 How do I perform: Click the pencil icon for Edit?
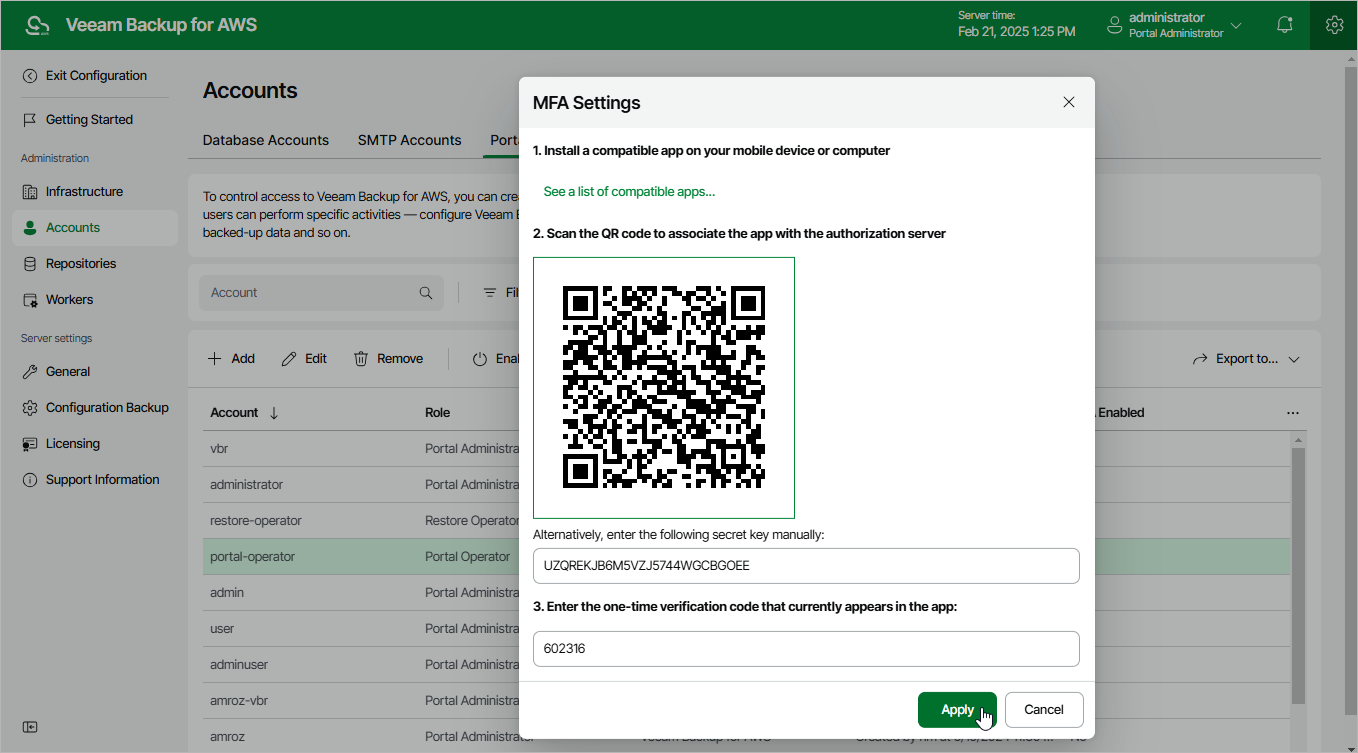289,359
